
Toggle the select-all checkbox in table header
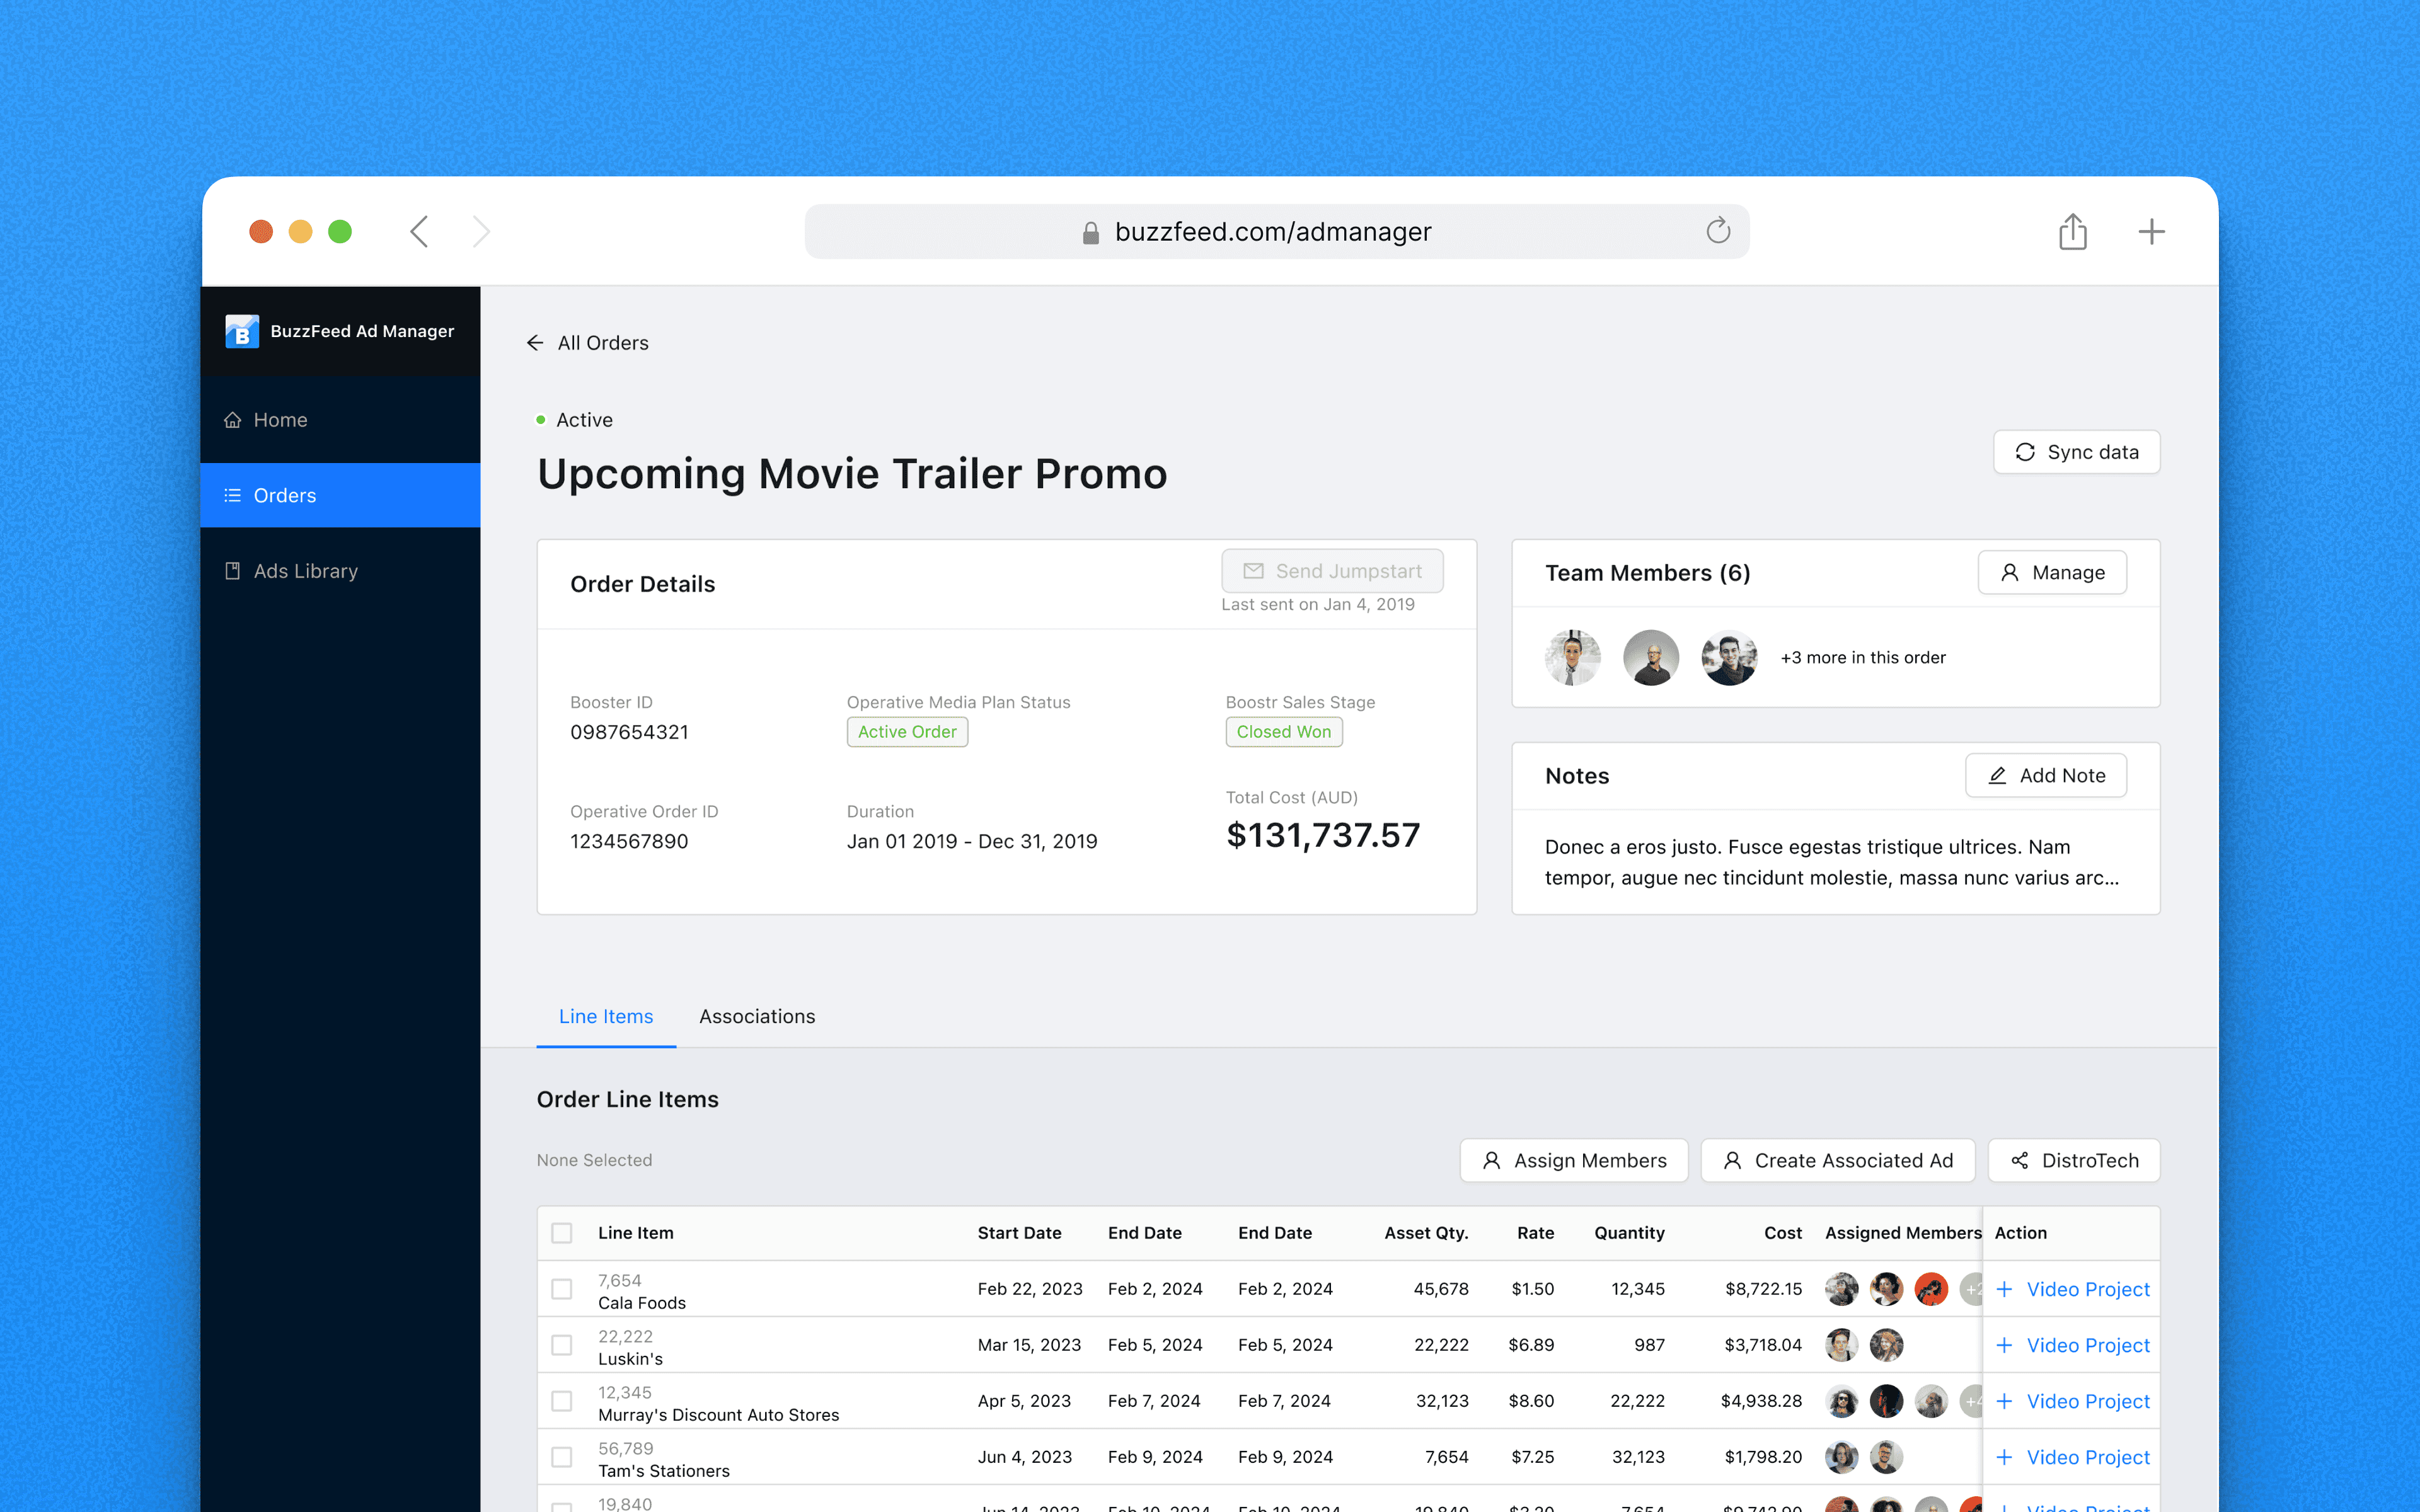click(562, 1233)
